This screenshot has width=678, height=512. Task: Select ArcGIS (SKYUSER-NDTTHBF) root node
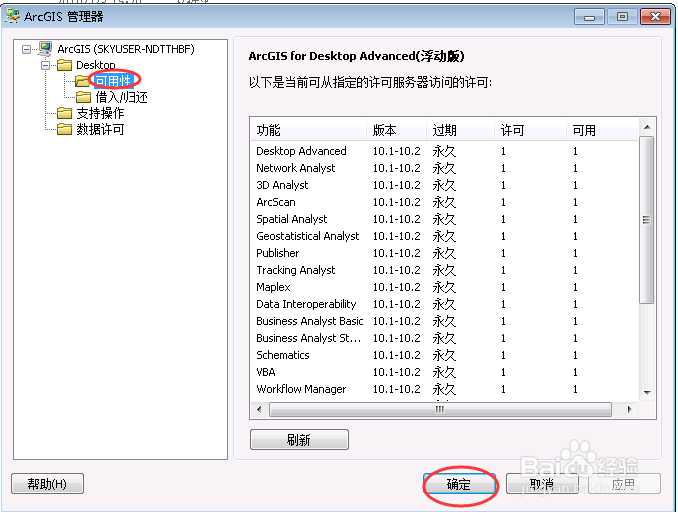coord(126,49)
